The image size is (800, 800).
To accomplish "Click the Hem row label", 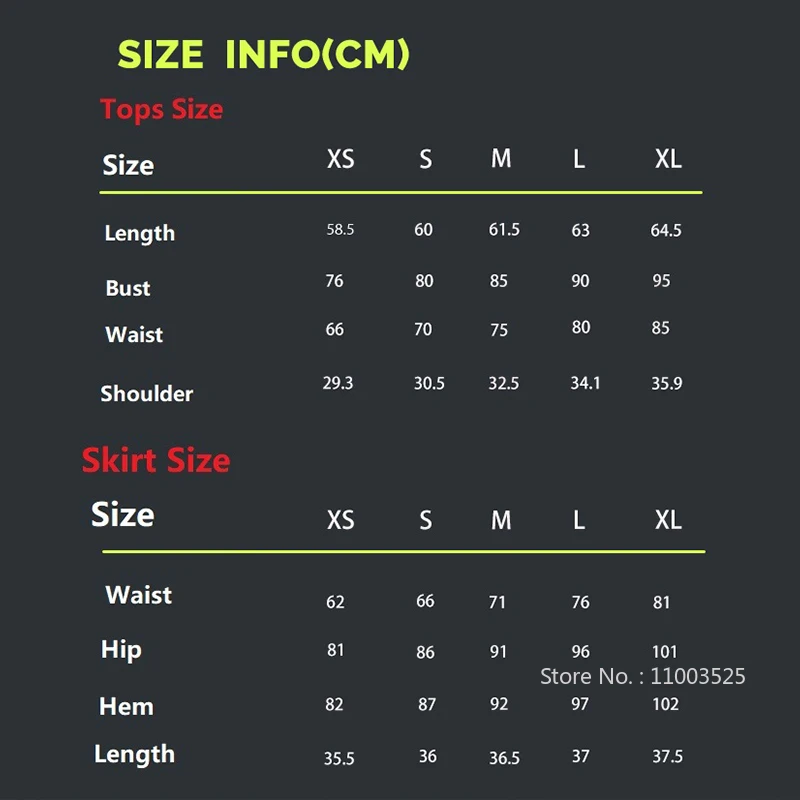I will [126, 706].
